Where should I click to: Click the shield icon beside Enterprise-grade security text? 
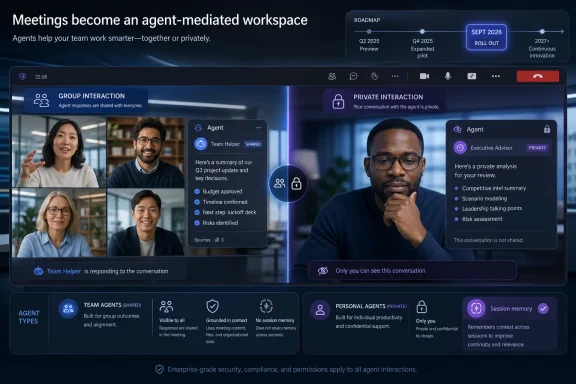[159, 369]
